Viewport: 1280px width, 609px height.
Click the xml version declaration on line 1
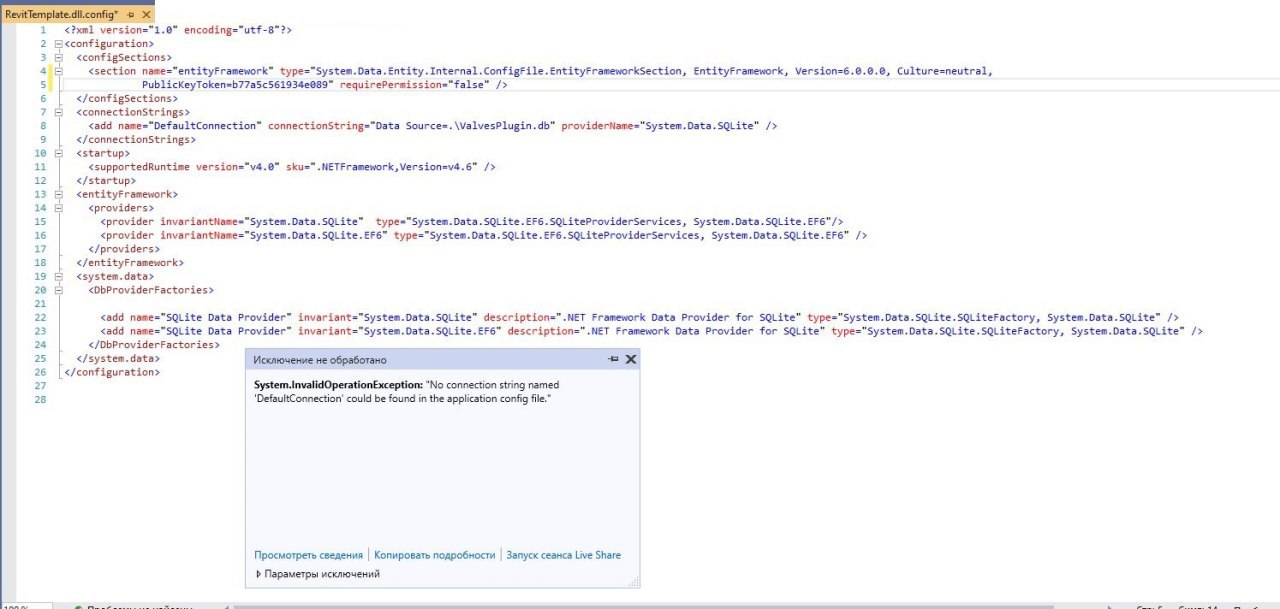pos(178,31)
